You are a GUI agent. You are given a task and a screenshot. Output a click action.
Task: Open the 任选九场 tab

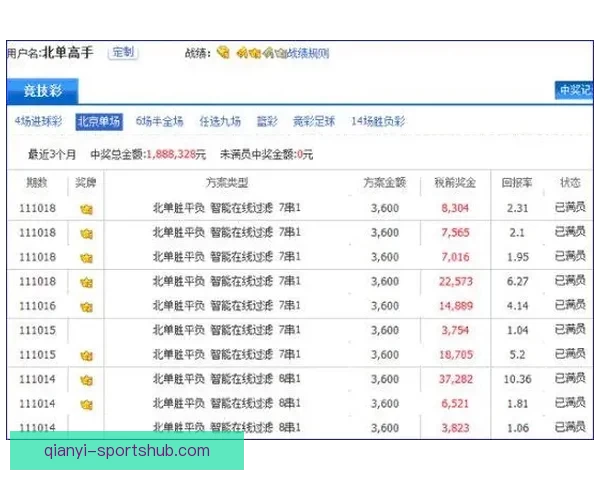tap(220, 121)
